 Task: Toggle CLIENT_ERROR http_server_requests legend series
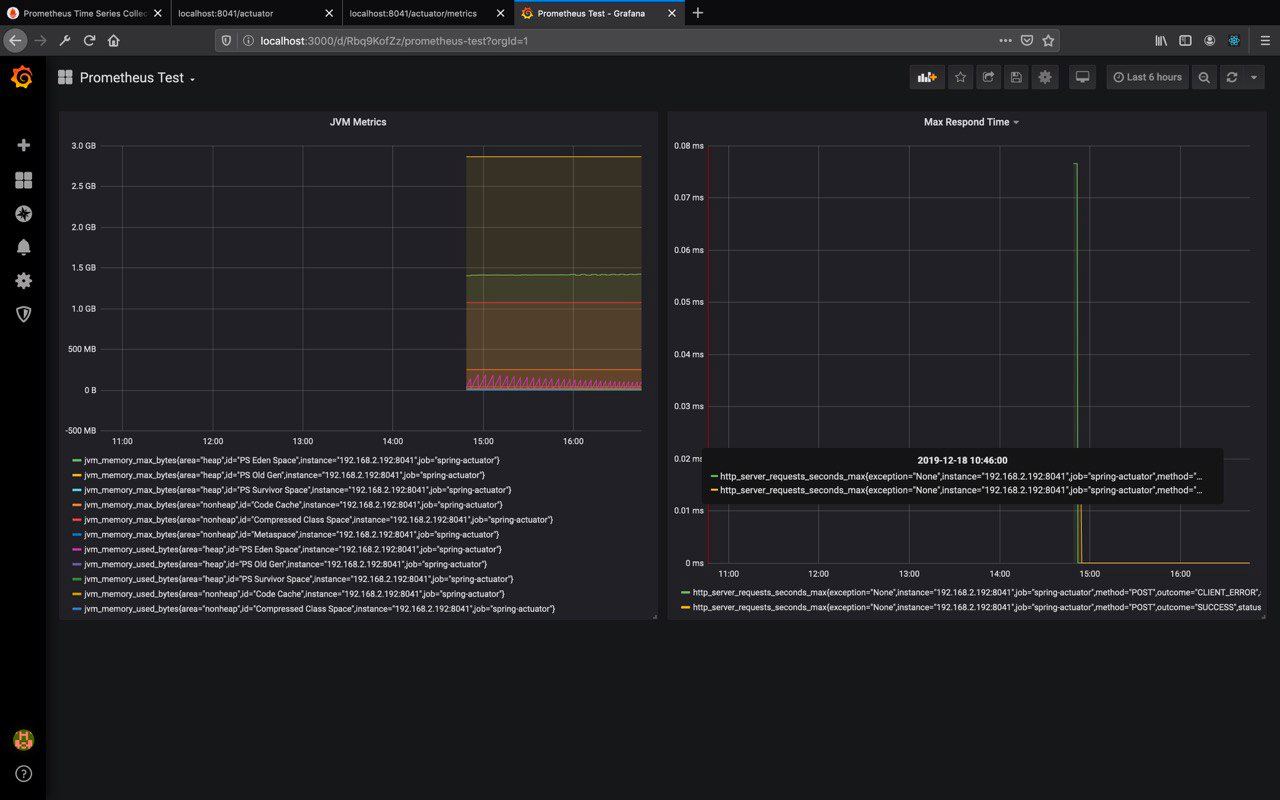point(976,592)
